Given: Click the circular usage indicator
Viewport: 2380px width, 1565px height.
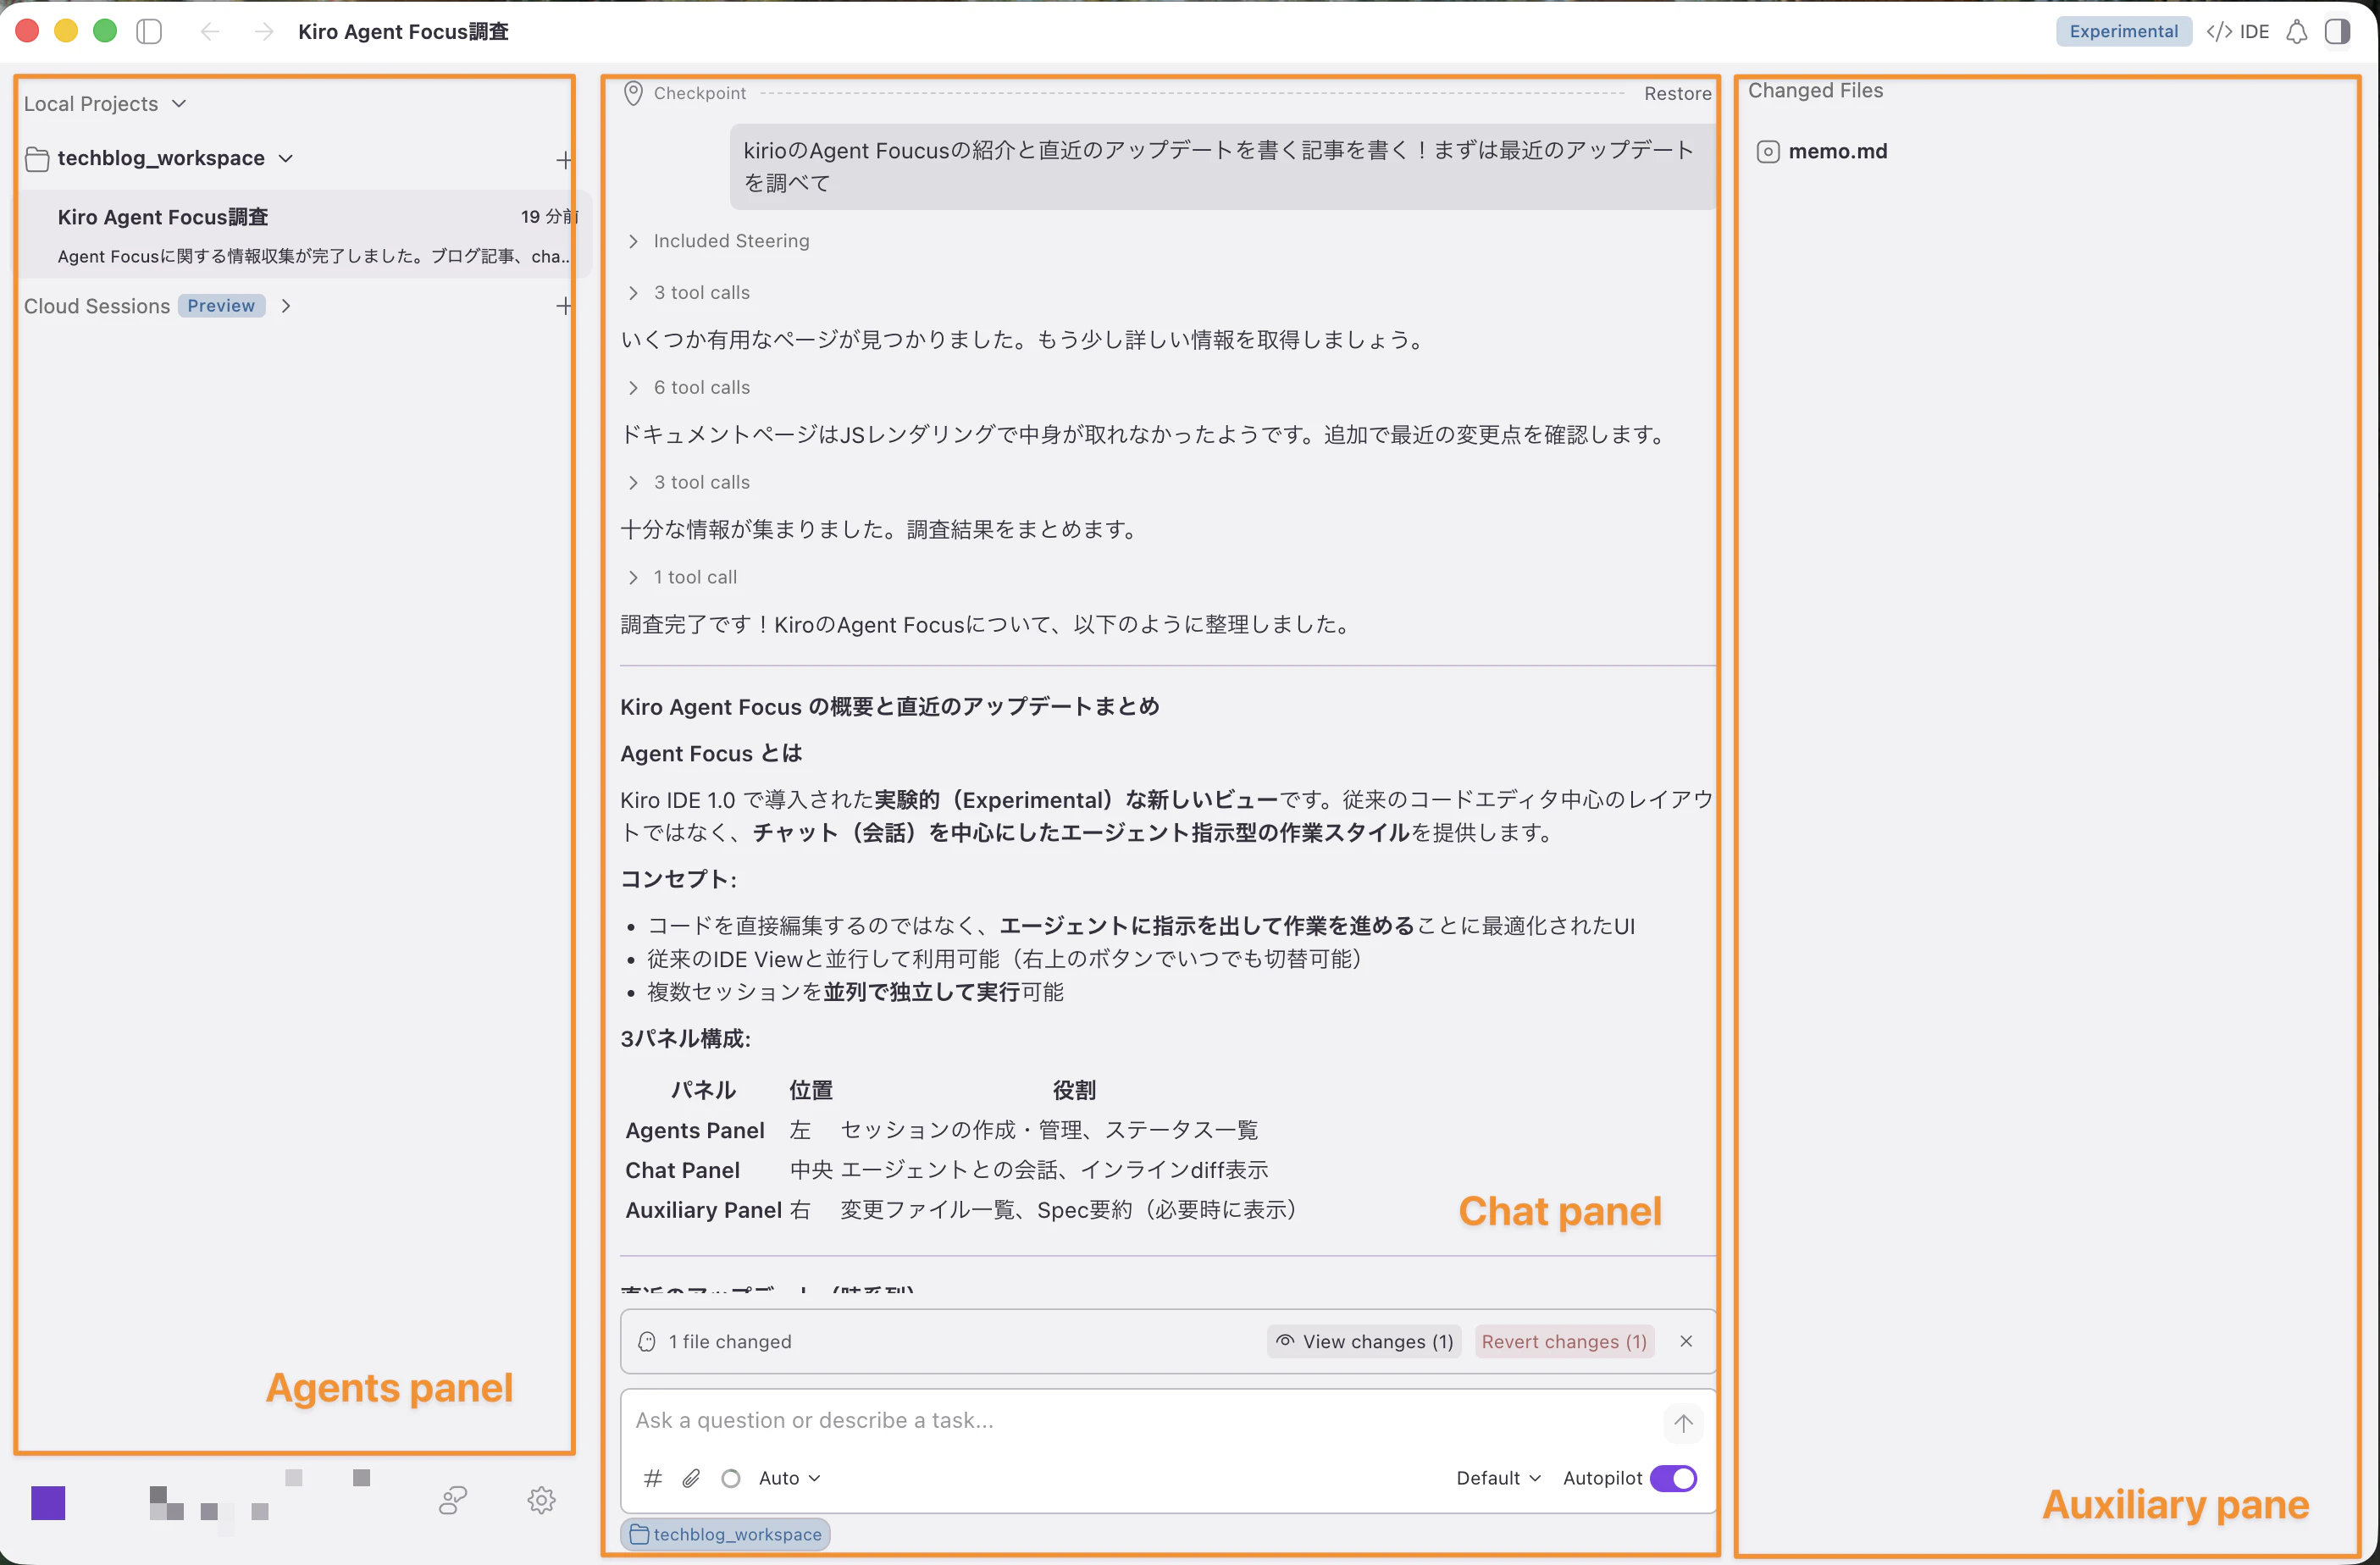Looking at the screenshot, I should click(731, 1479).
